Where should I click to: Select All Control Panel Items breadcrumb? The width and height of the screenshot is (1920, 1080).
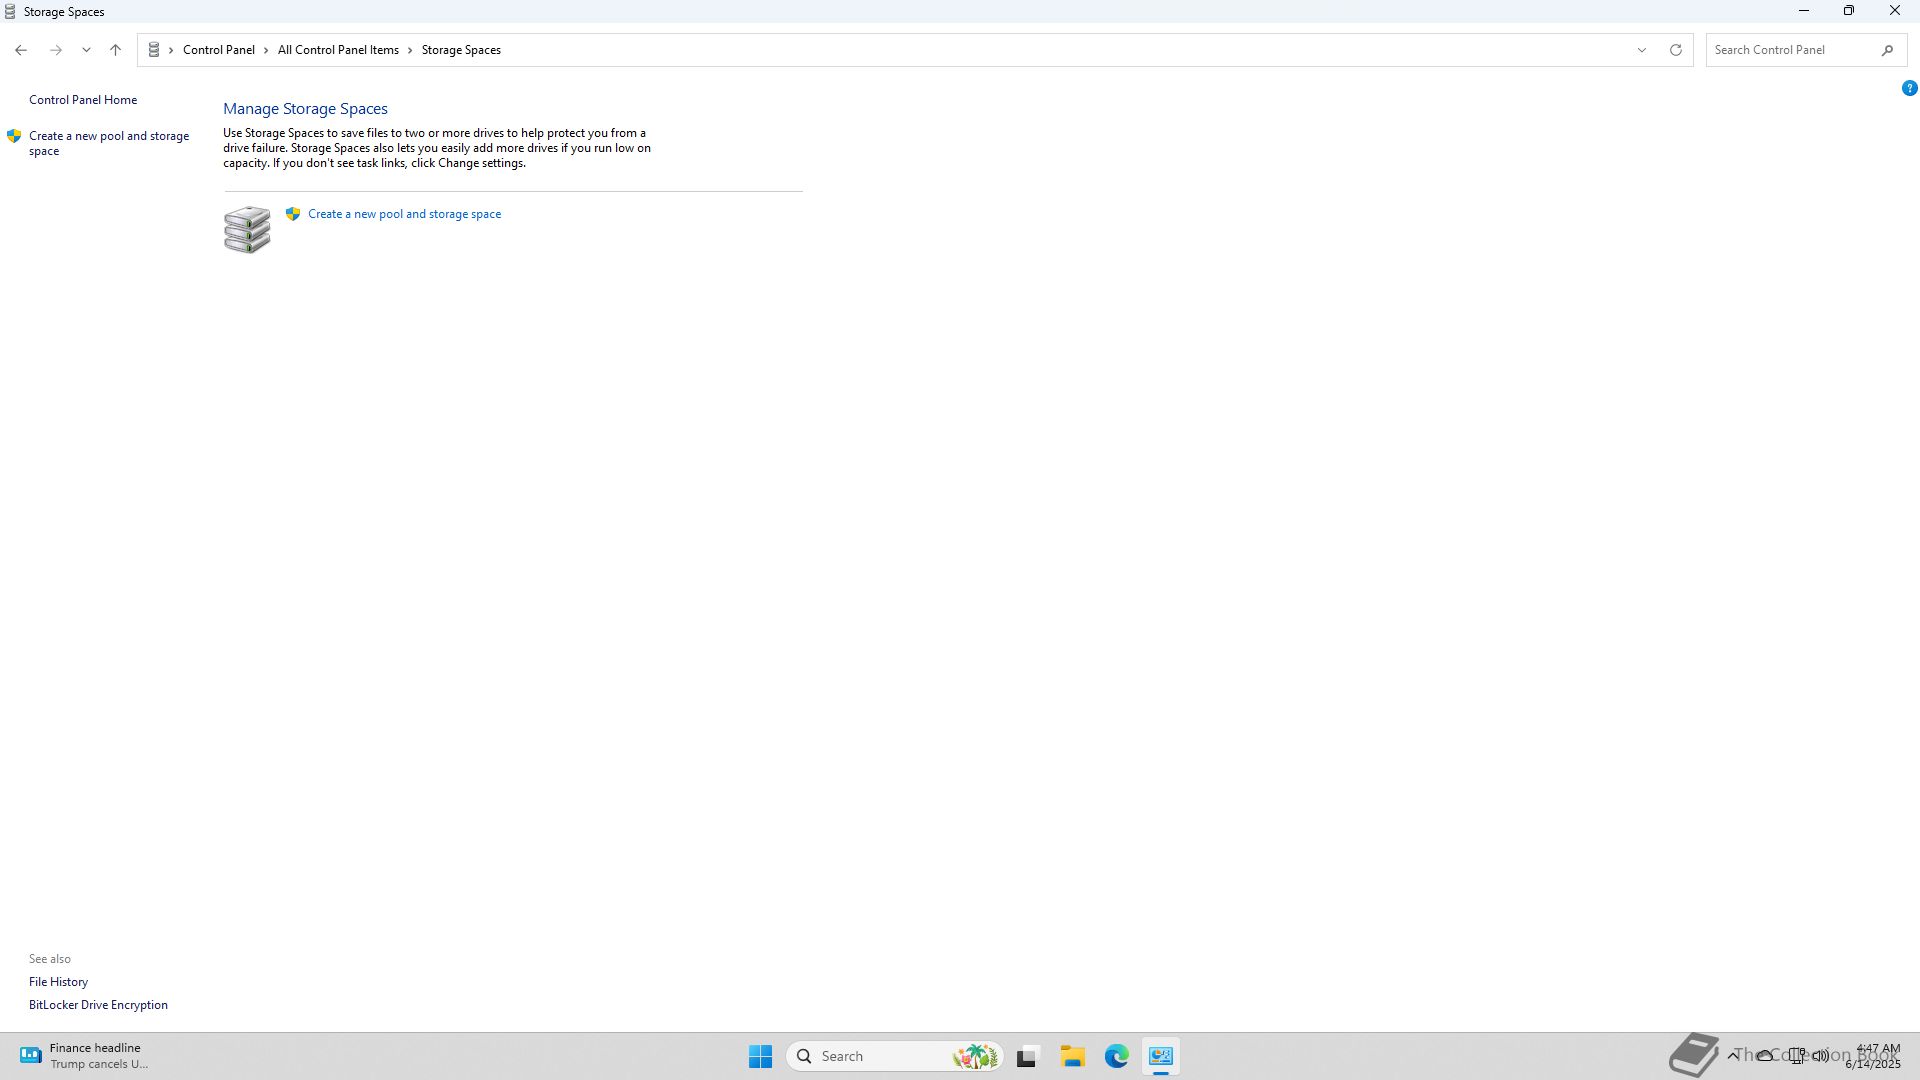coord(338,50)
